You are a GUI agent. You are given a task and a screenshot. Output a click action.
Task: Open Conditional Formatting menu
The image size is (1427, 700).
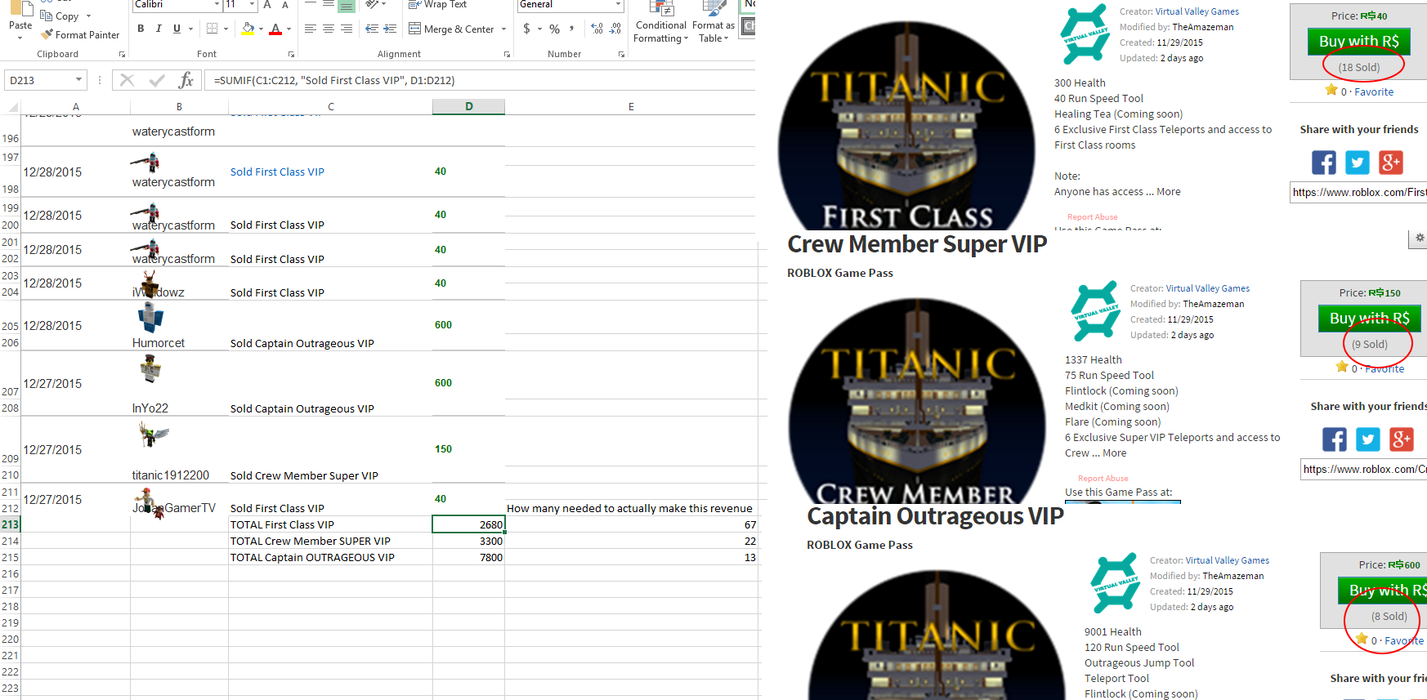661,22
